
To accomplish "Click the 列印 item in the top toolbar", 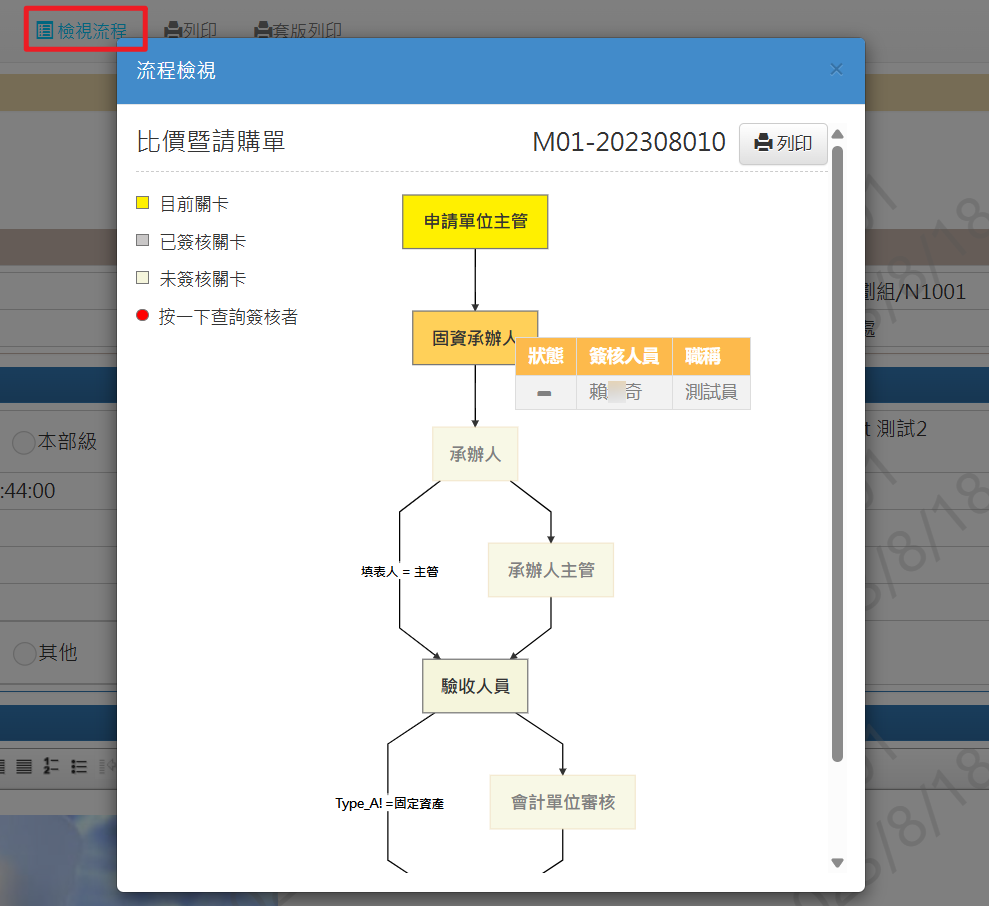I will (x=190, y=30).
